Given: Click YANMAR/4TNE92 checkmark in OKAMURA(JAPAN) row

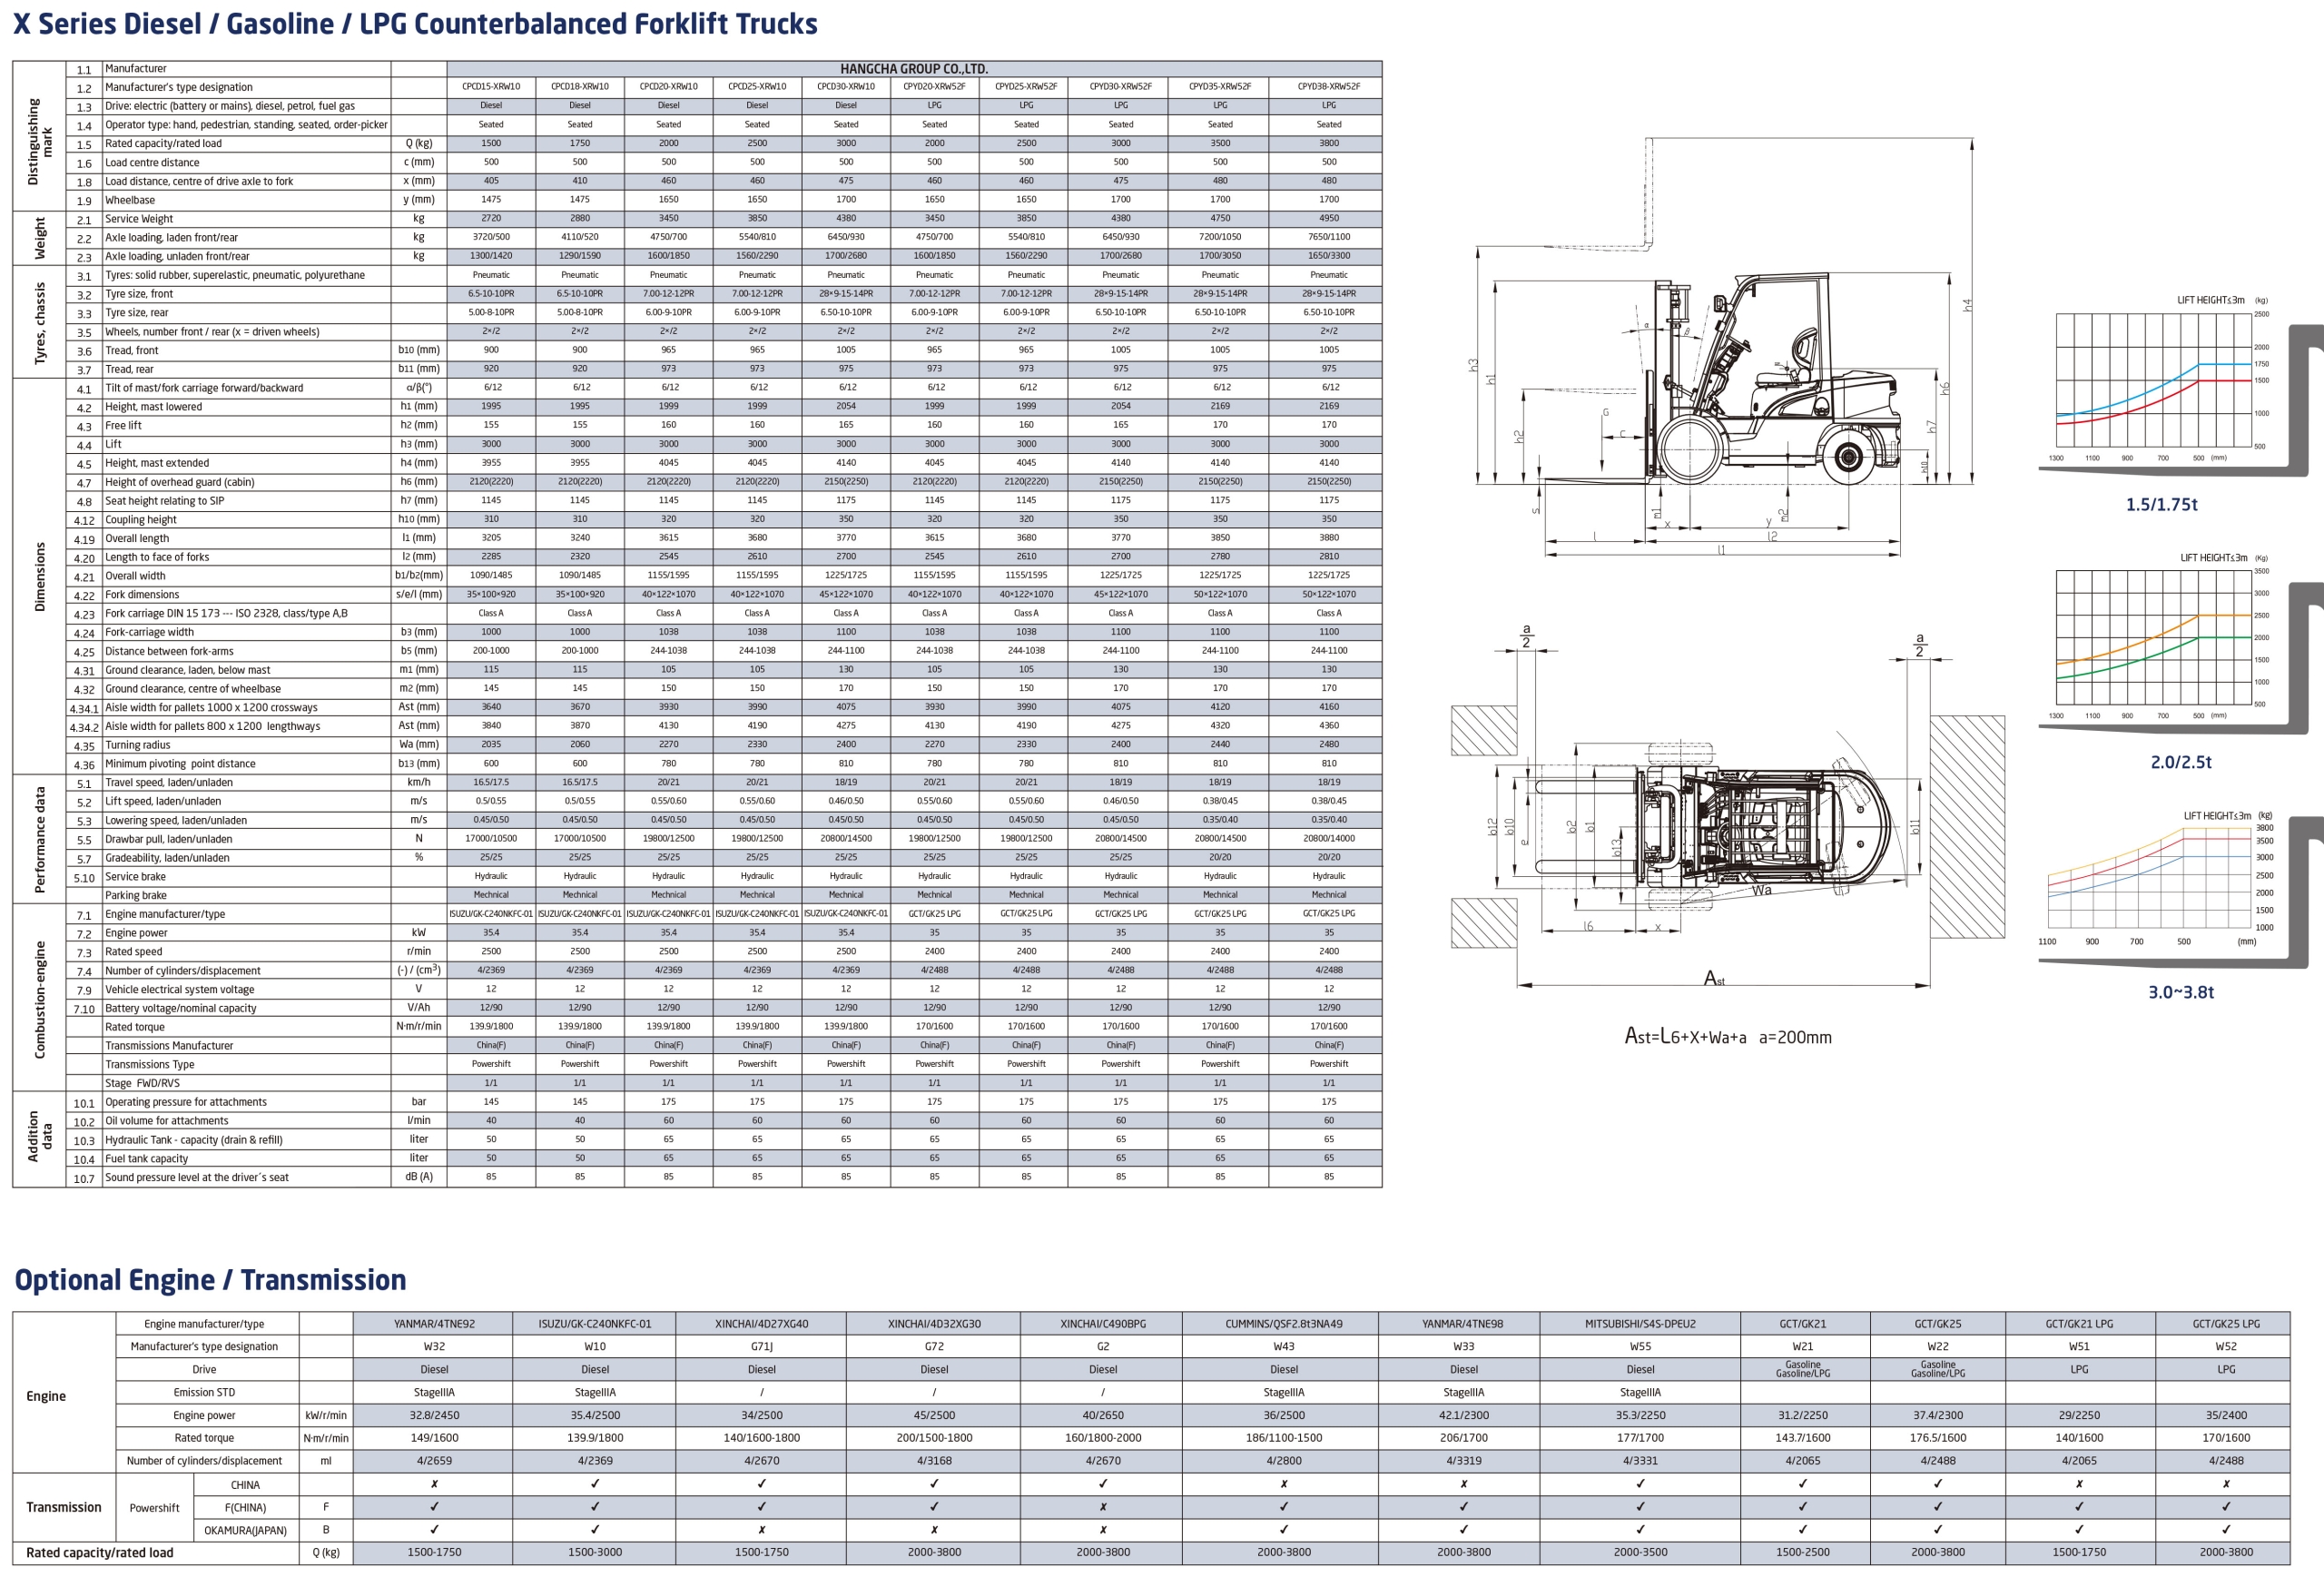Looking at the screenshot, I should click(x=434, y=1530).
